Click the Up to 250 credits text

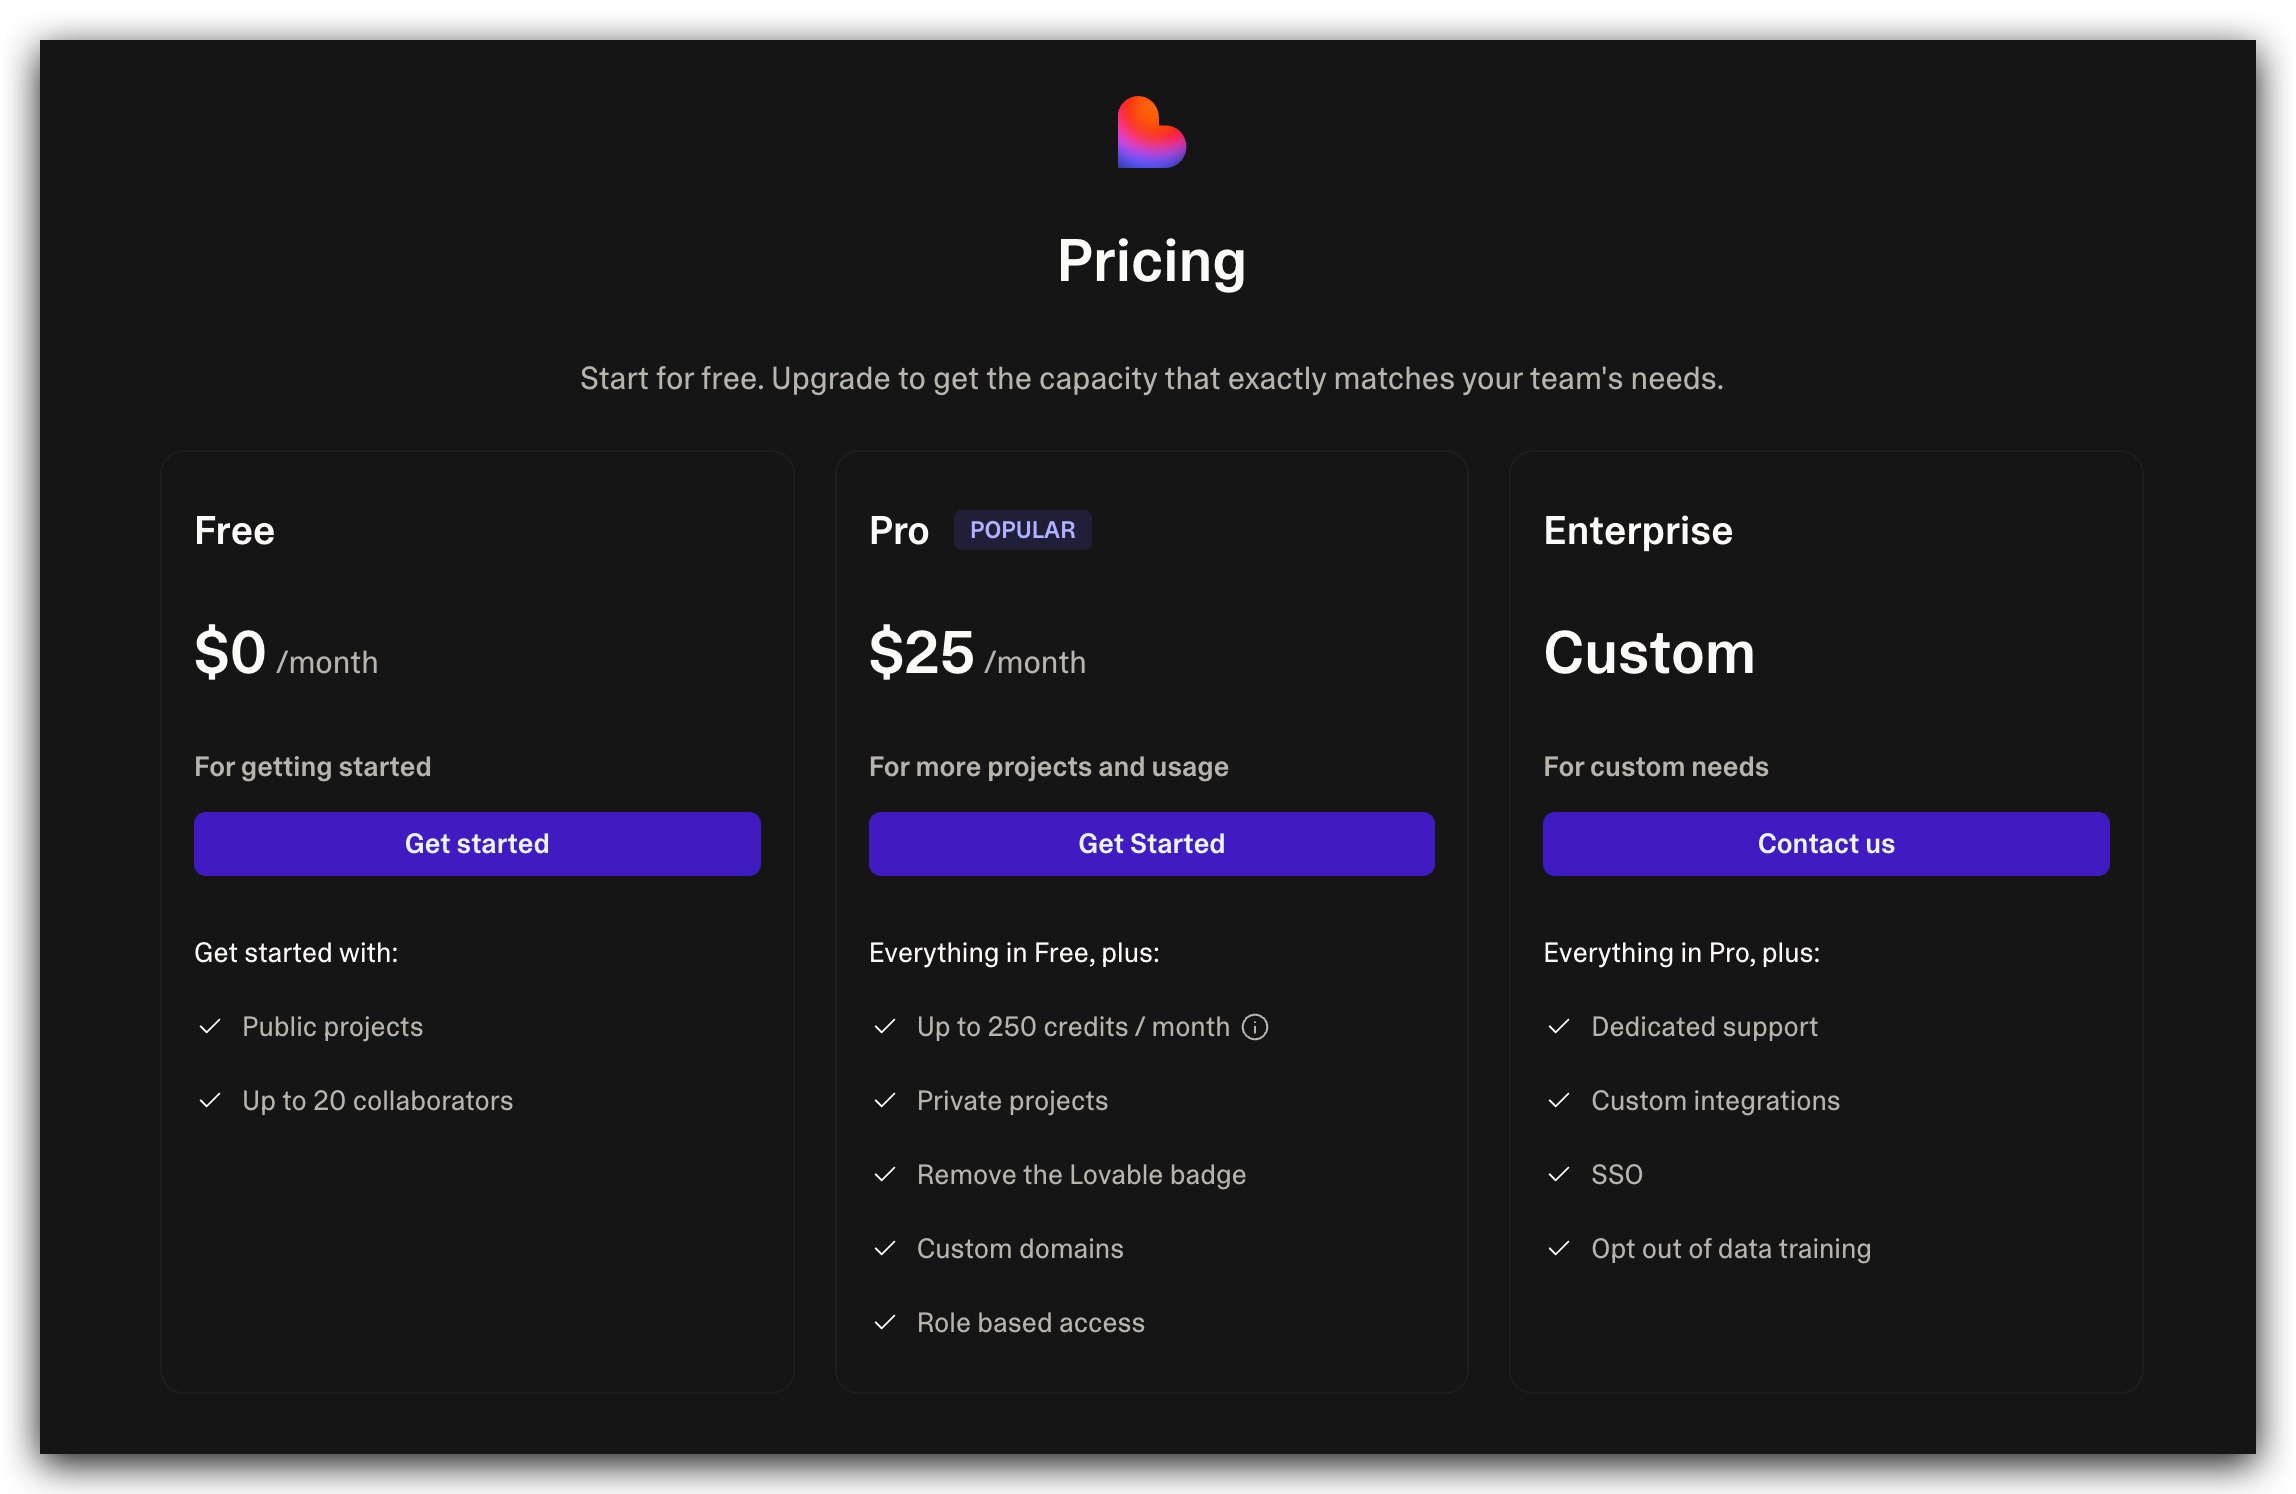click(1073, 1027)
